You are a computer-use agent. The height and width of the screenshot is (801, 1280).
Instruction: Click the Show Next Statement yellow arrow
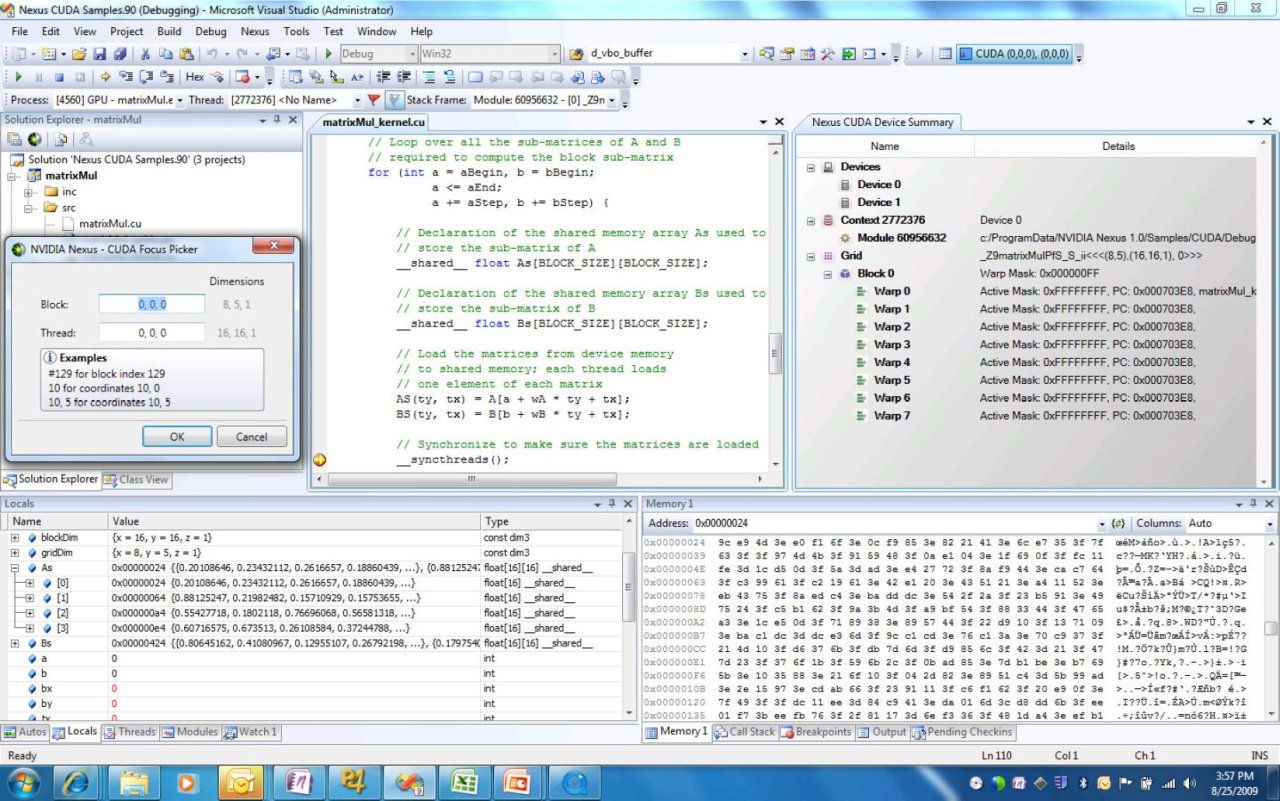(106, 77)
